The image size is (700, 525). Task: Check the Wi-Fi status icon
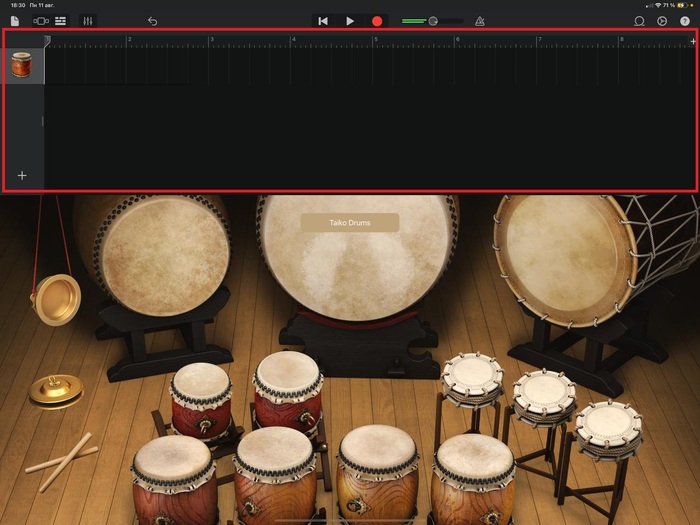658,5
